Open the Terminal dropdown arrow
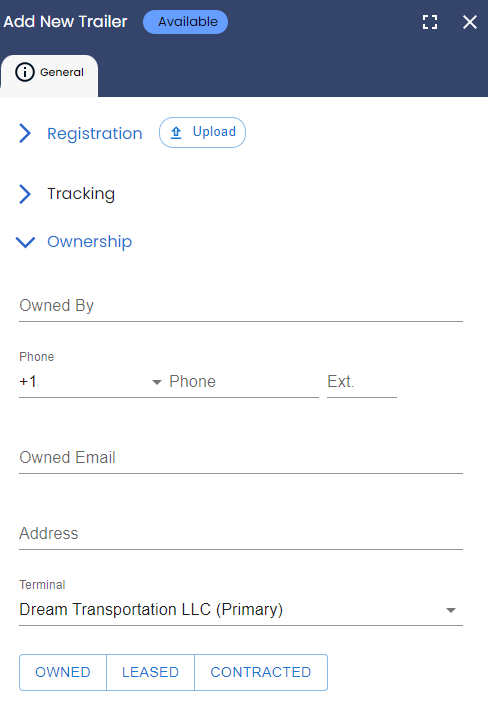 click(451, 610)
